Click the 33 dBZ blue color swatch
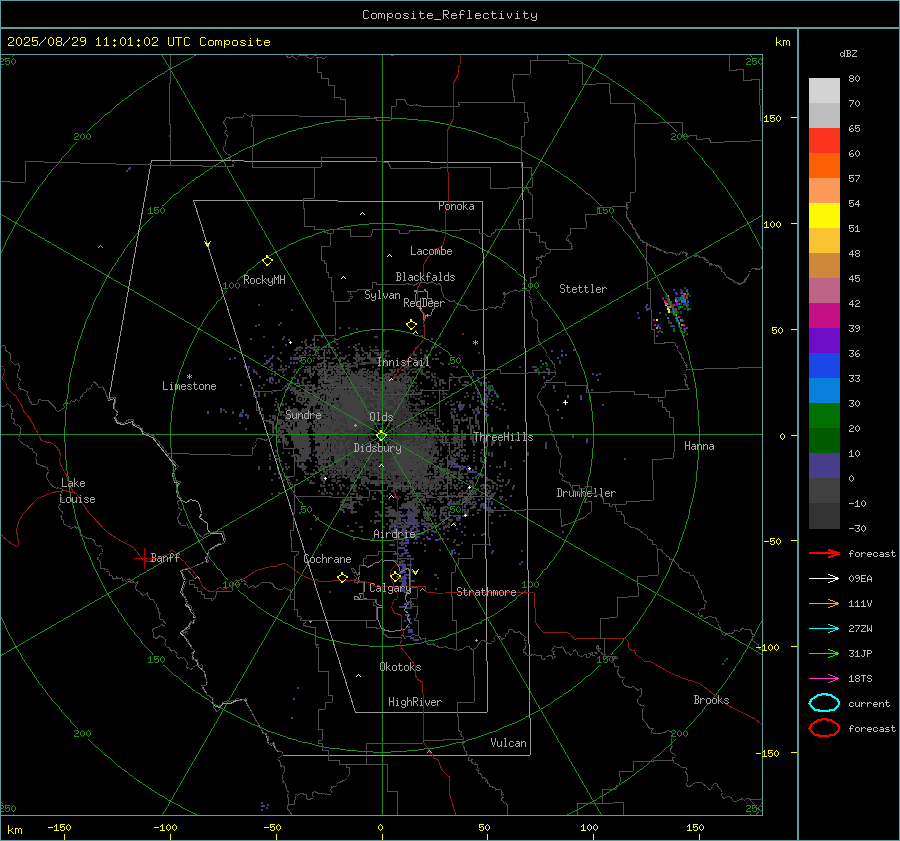 tap(824, 366)
